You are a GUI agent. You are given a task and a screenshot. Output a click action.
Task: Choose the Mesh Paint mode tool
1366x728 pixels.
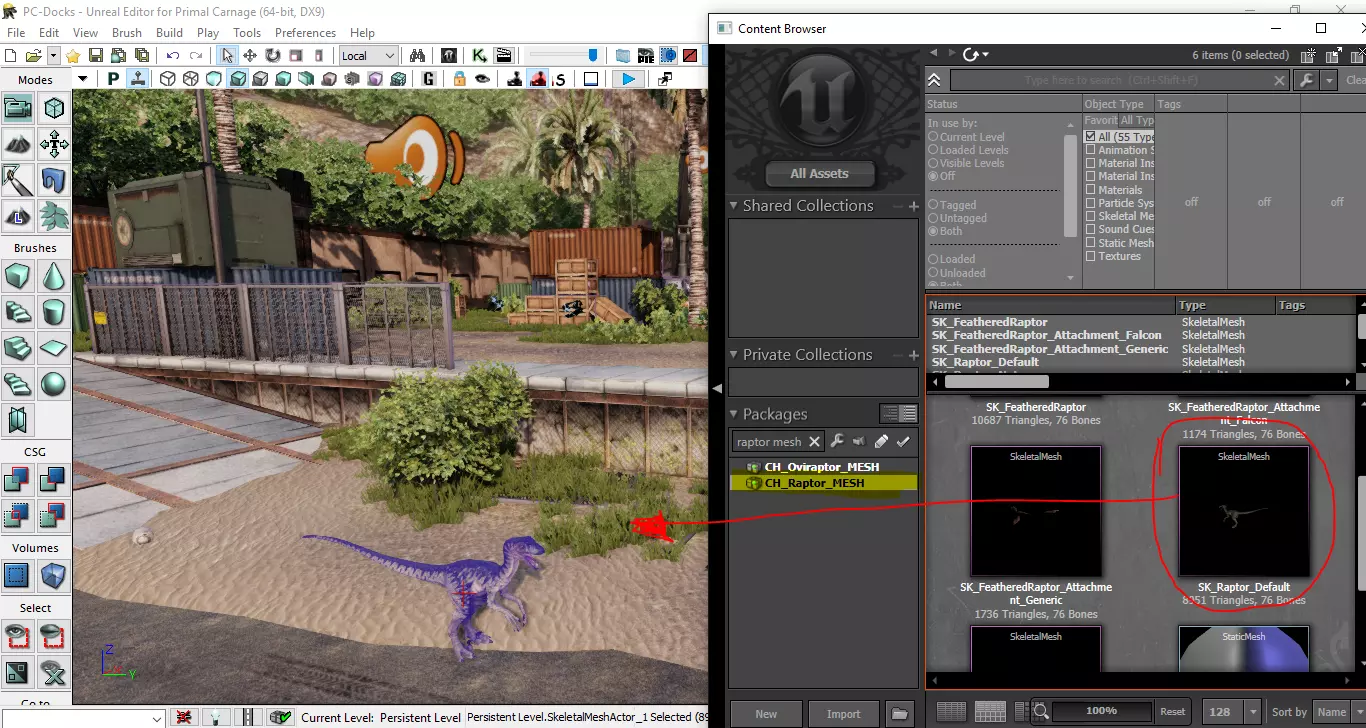pos(18,180)
